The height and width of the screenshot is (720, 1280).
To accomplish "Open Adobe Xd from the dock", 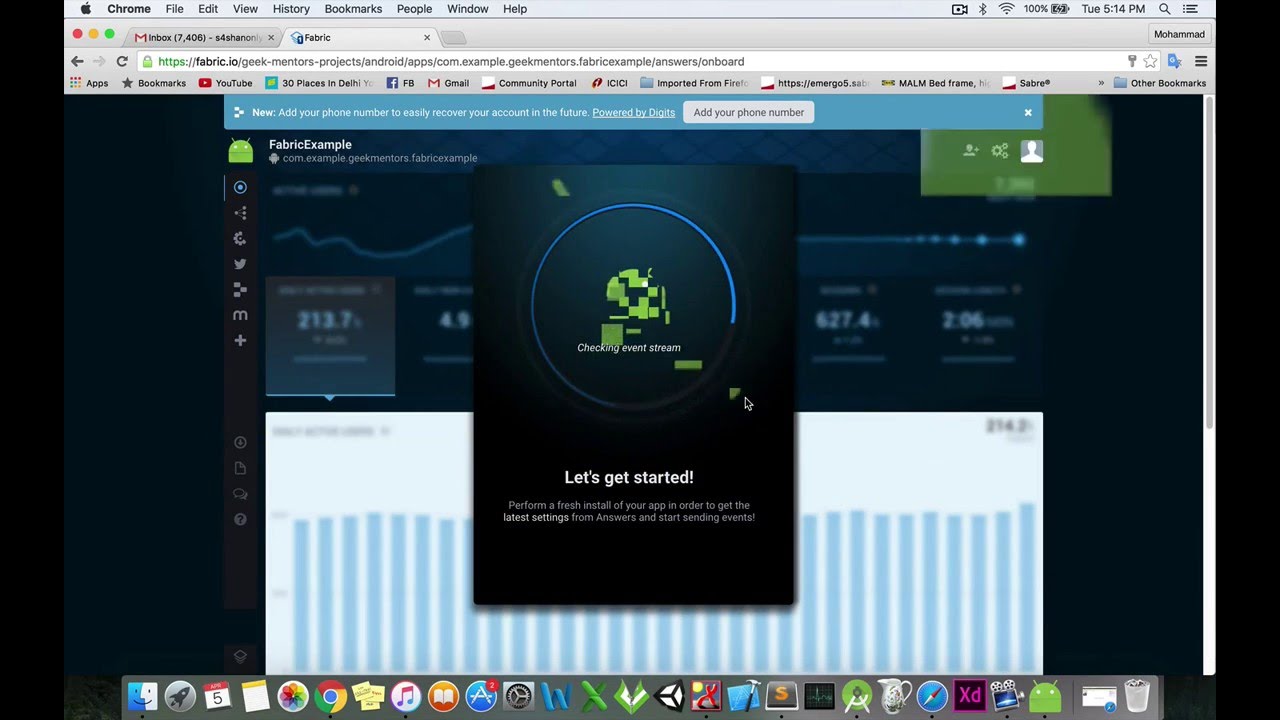I will 969,696.
